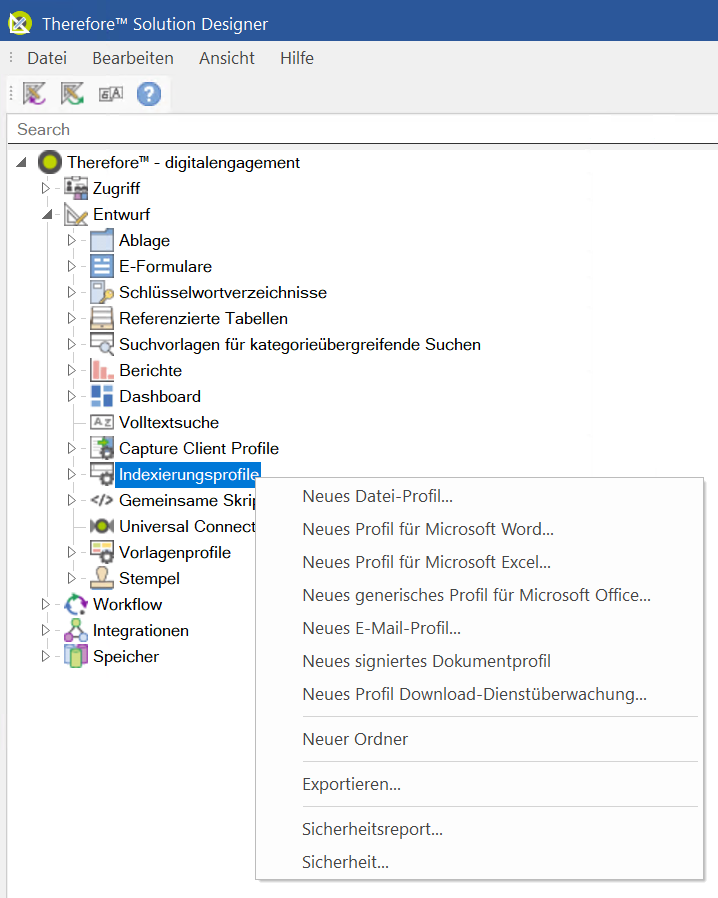Expand the Speicher node
718x898 pixels.
45,656
